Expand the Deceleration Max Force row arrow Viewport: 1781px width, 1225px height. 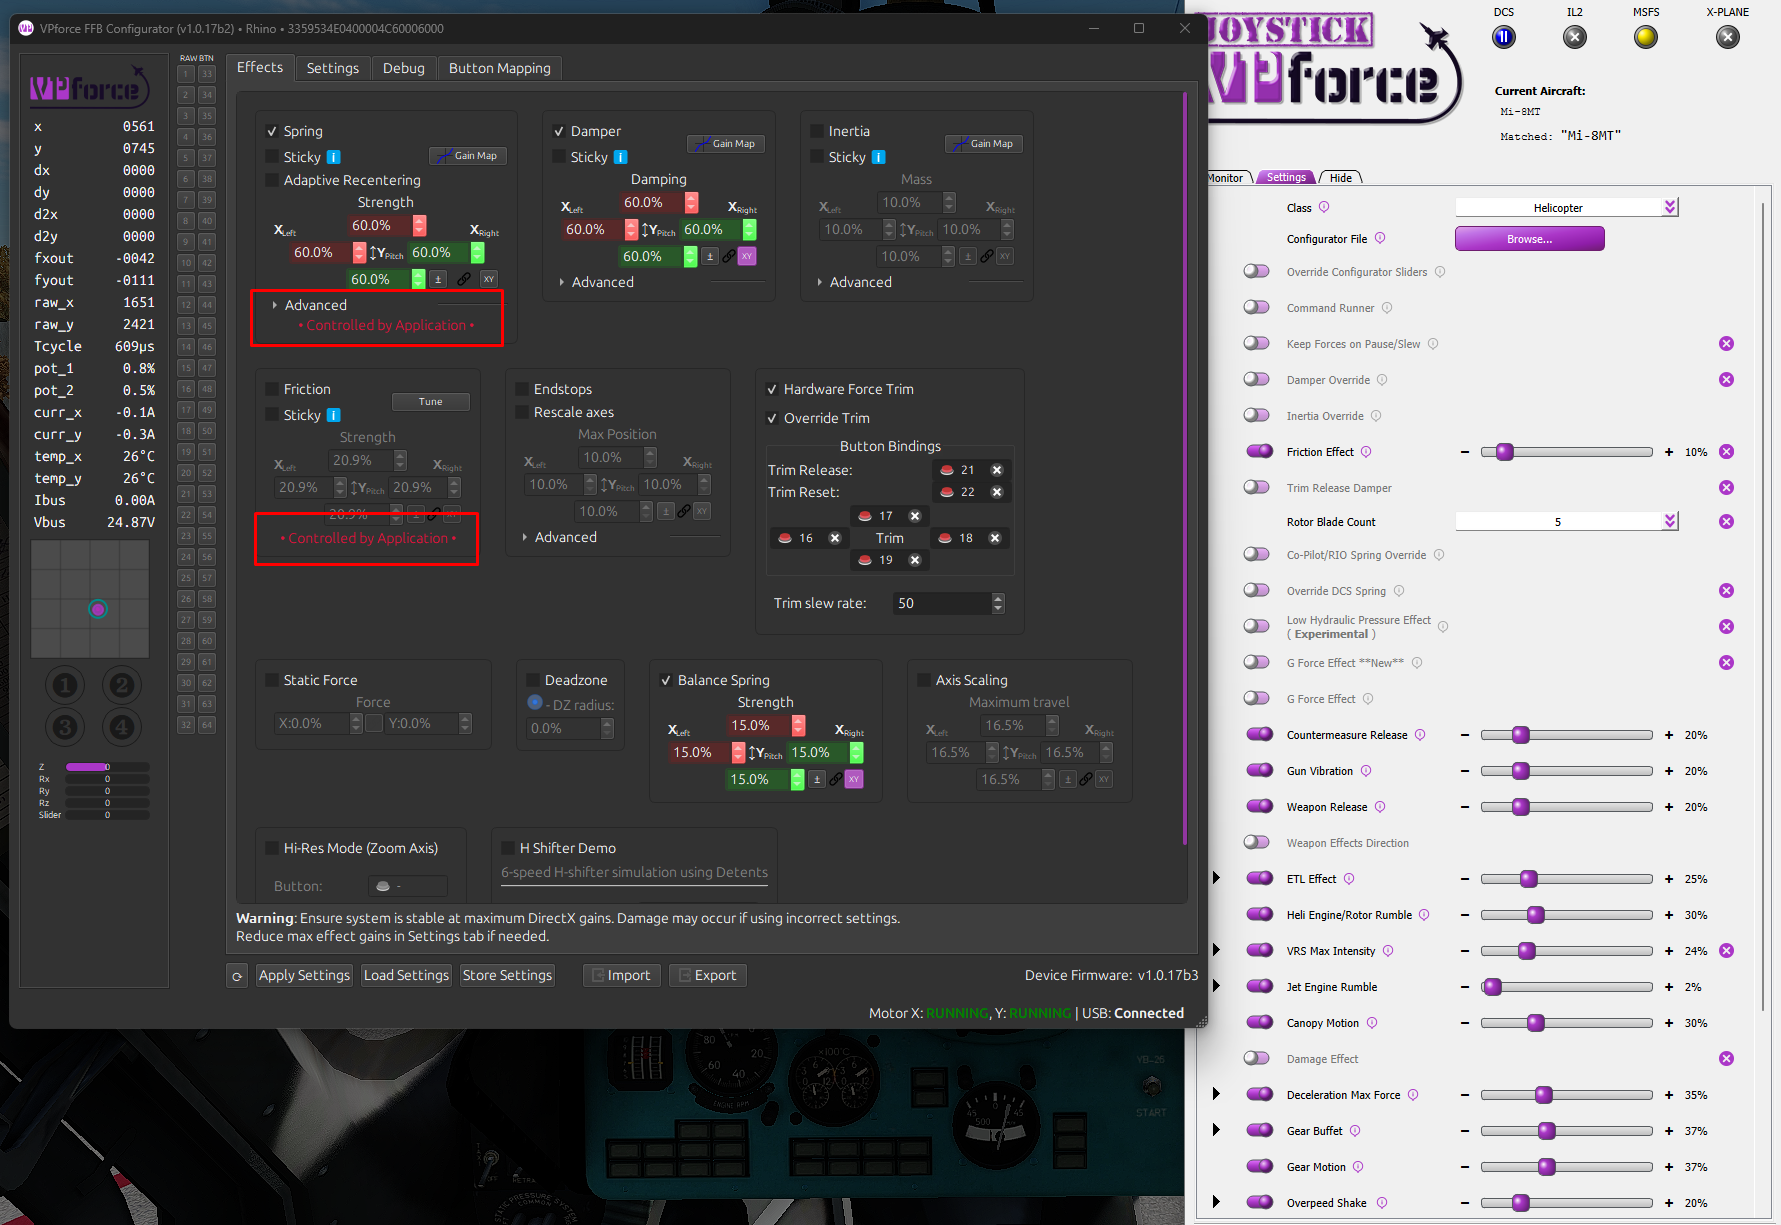pos(1216,1094)
